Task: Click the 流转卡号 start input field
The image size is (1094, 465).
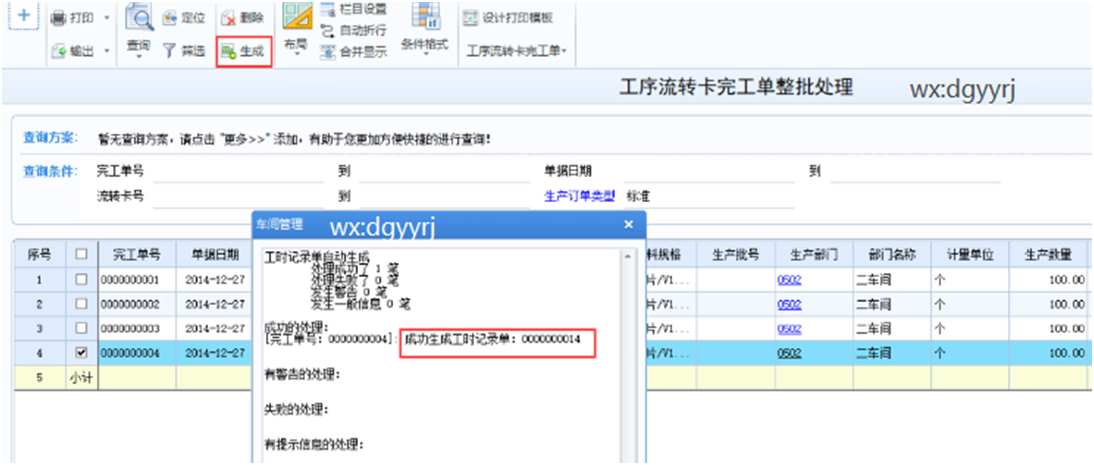Action: [x=237, y=196]
